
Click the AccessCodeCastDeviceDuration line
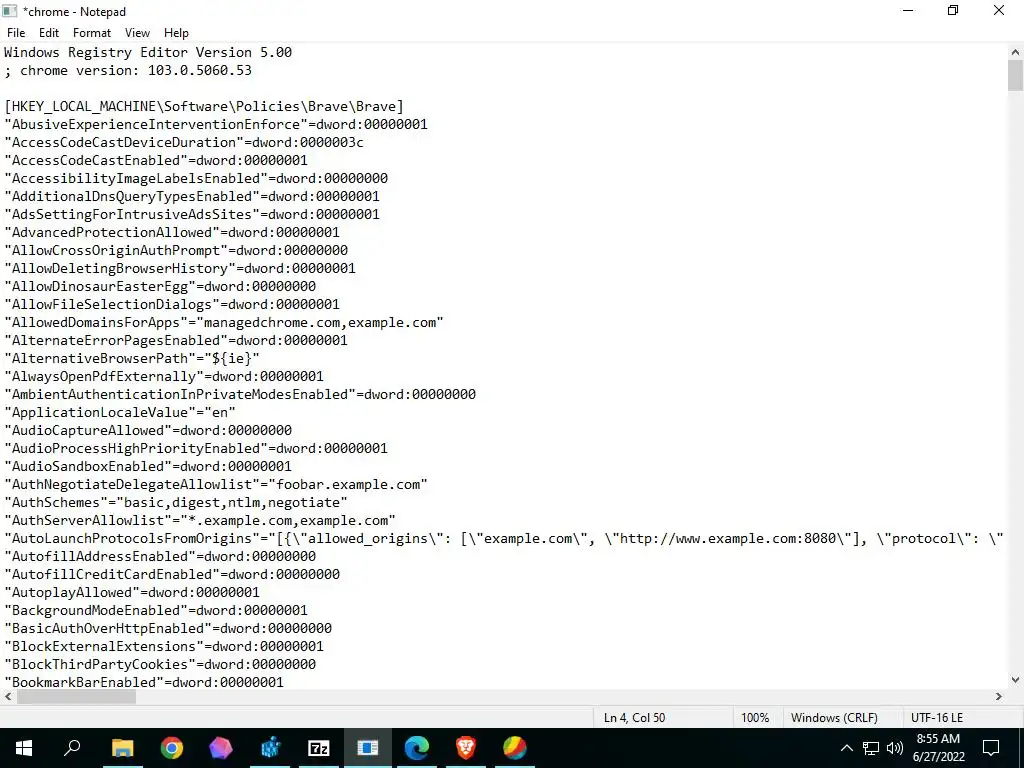[x=184, y=142]
